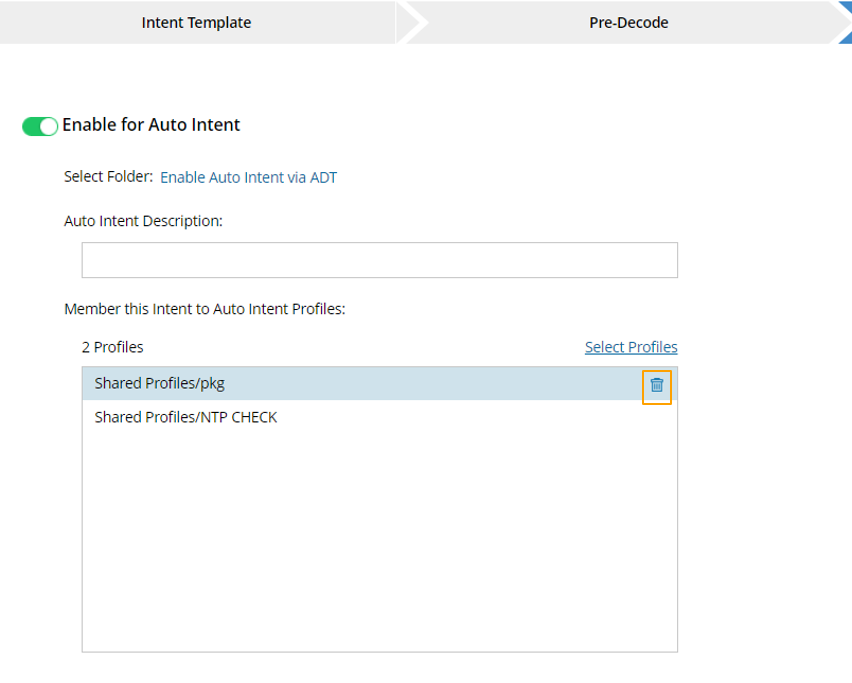Click the empty area inside the profiles list
This screenshot has width=852, height=683.
[x=379, y=540]
